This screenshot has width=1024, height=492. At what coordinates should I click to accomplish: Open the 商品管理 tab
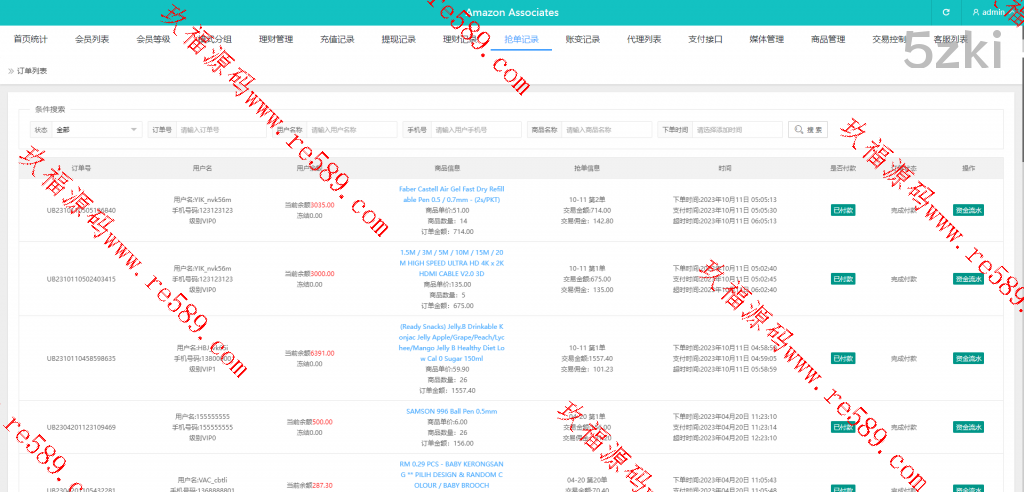pos(828,39)
